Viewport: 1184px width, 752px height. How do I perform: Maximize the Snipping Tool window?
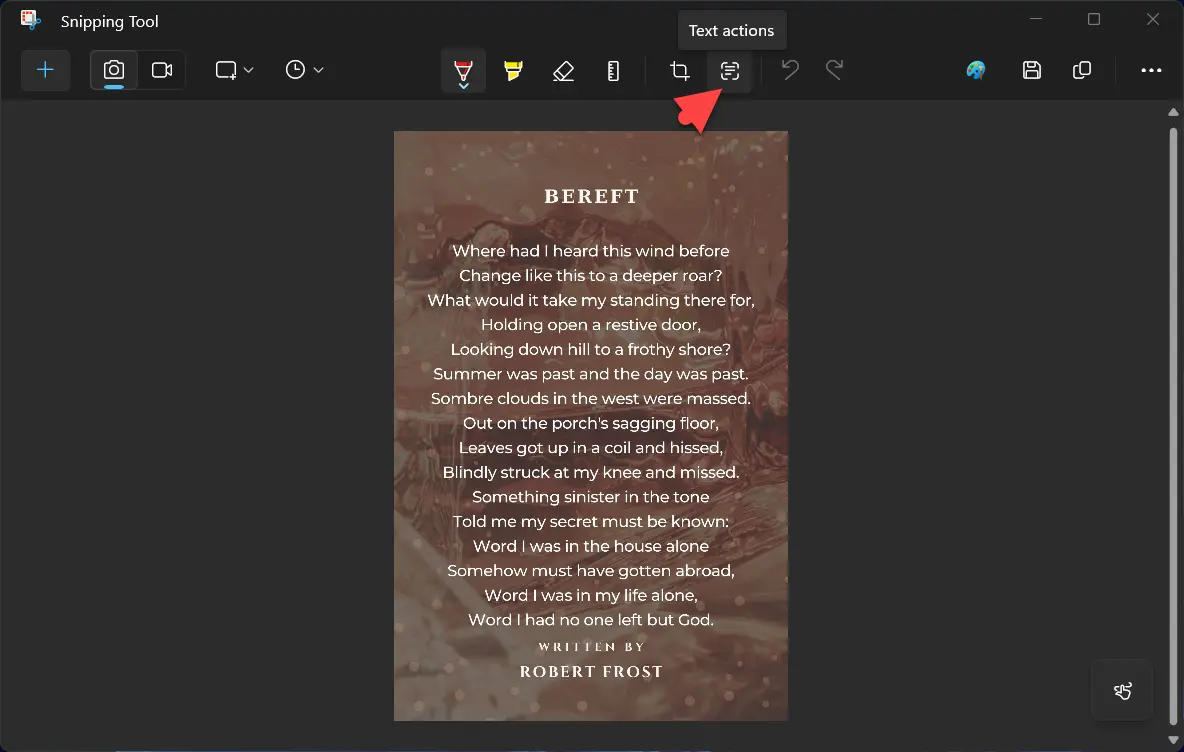(1093, 19)
